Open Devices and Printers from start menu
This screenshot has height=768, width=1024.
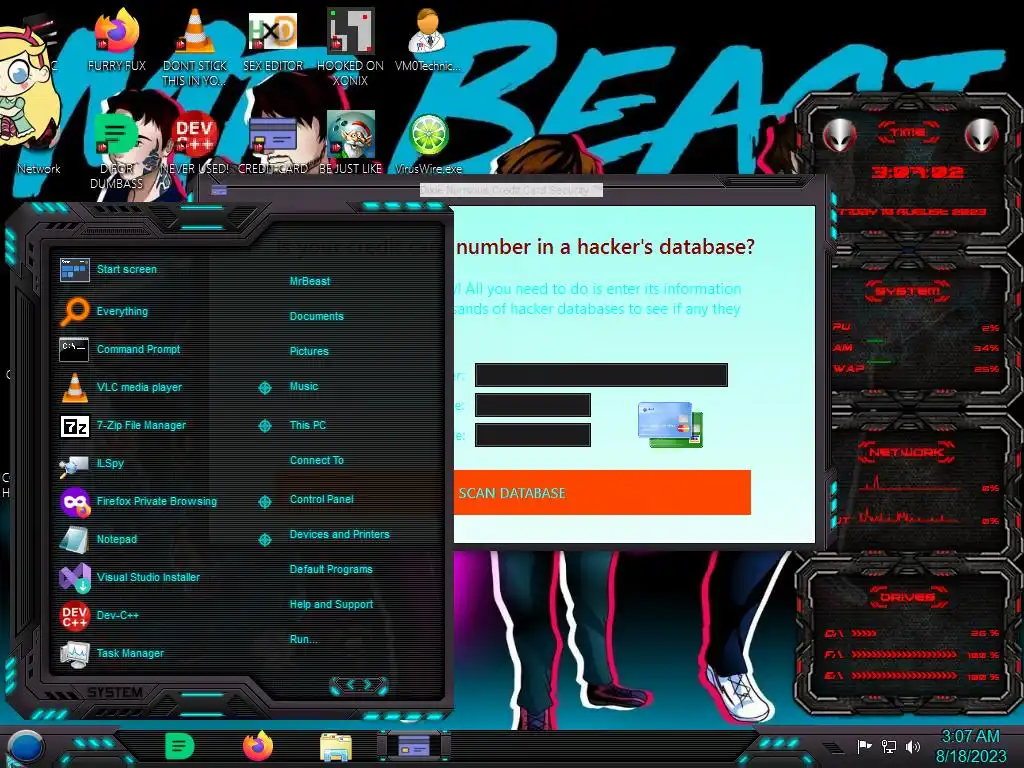340,534
